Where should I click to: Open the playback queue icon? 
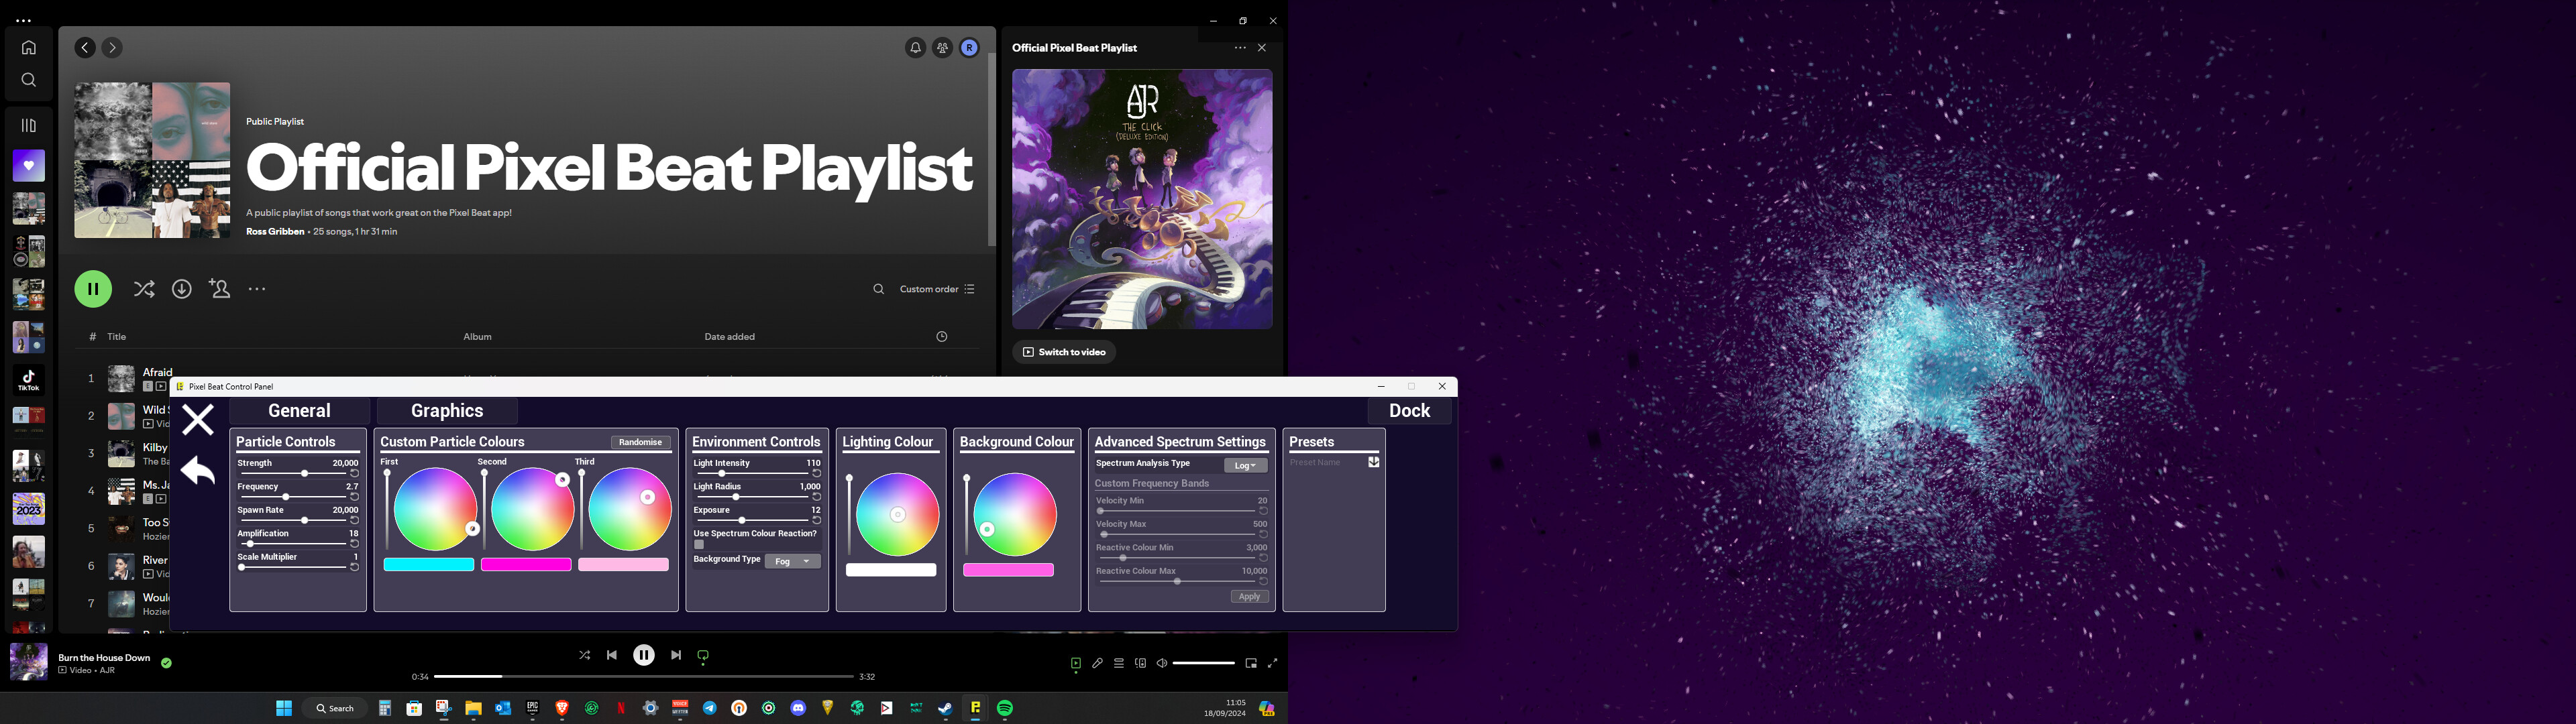click(1119, 663)
